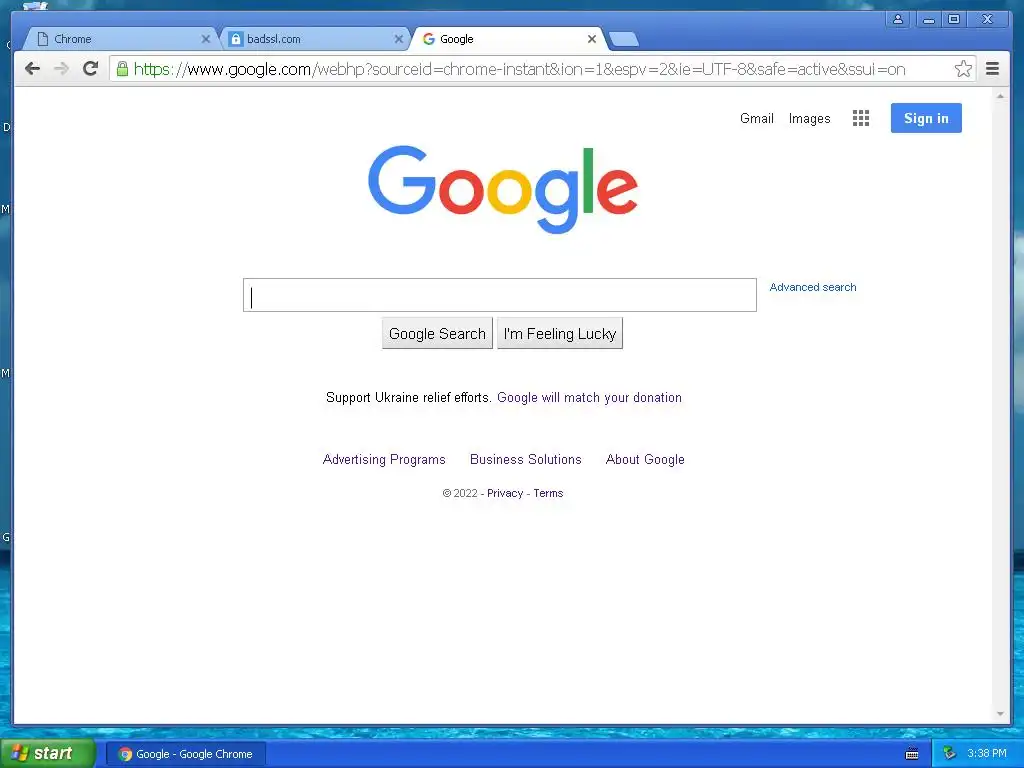
Task: Click the system tray network icon
Action: [950, 754]
